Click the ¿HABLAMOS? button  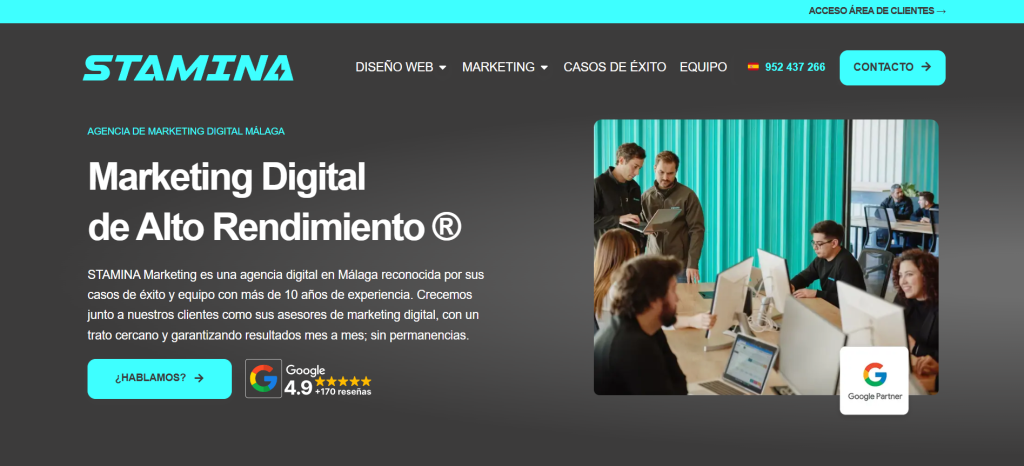point(159,379)
